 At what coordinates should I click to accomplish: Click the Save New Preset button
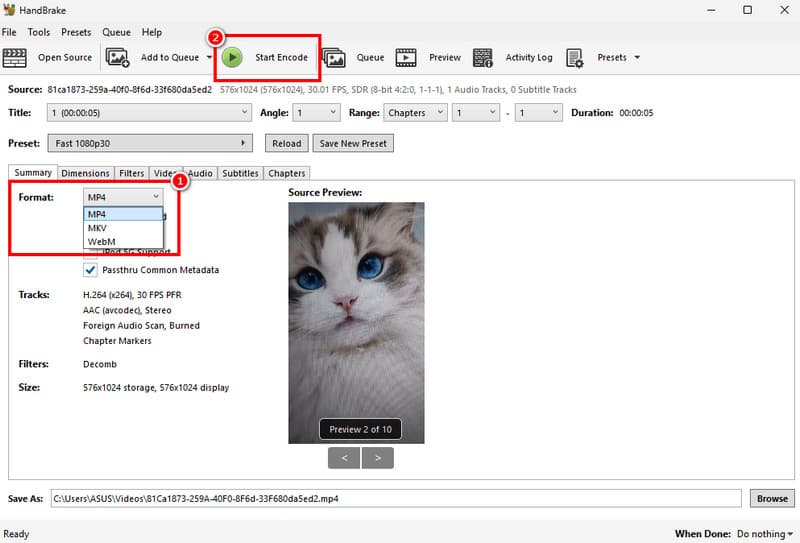click(x=352, y=143)
